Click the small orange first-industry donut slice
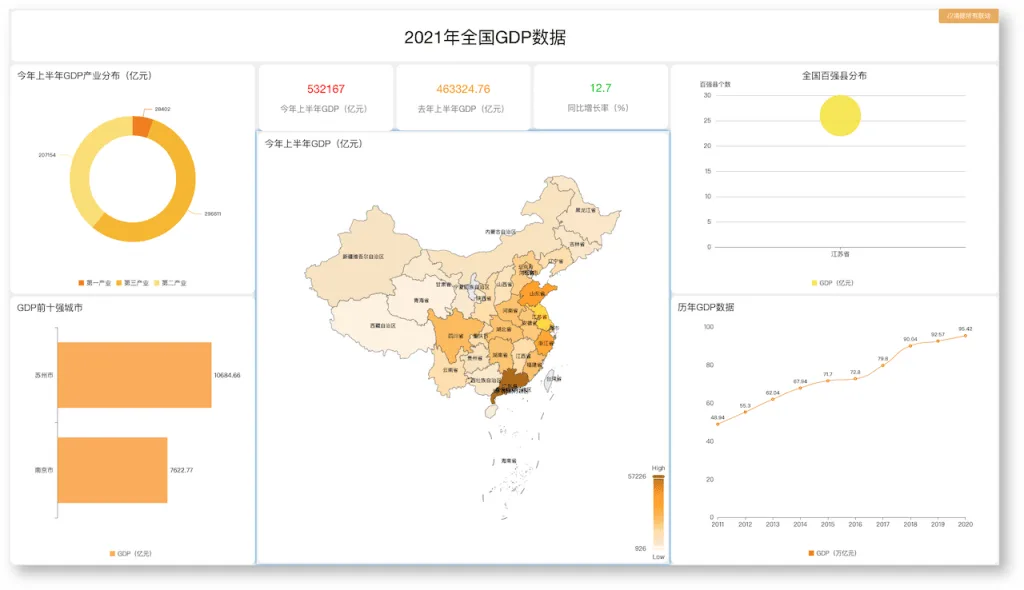 142,126
